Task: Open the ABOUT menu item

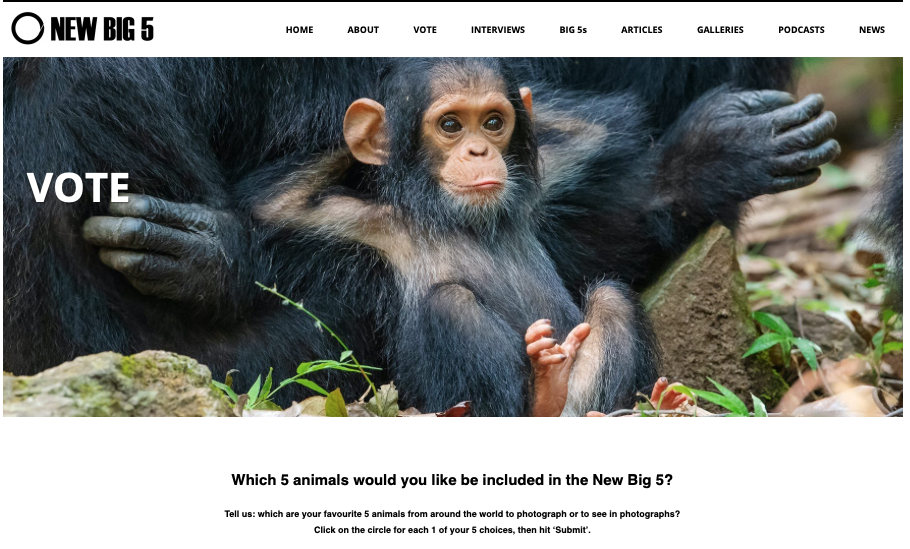Action: tap(363, 30)
